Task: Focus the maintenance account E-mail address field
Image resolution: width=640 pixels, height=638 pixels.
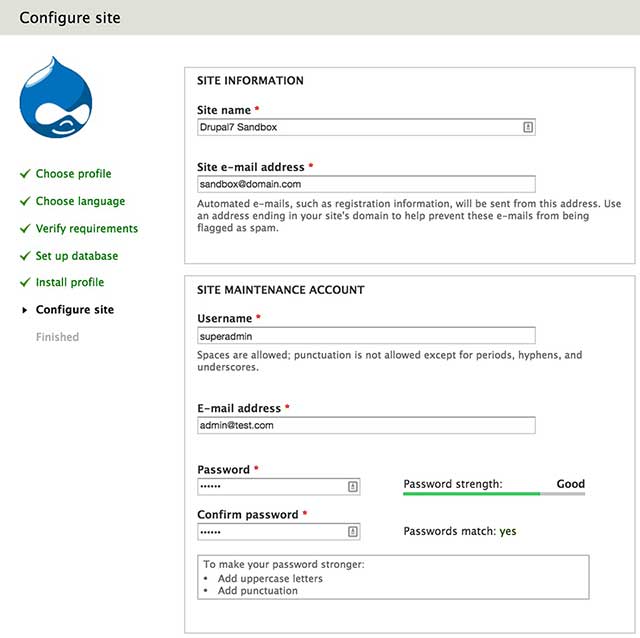Action: 366,425
